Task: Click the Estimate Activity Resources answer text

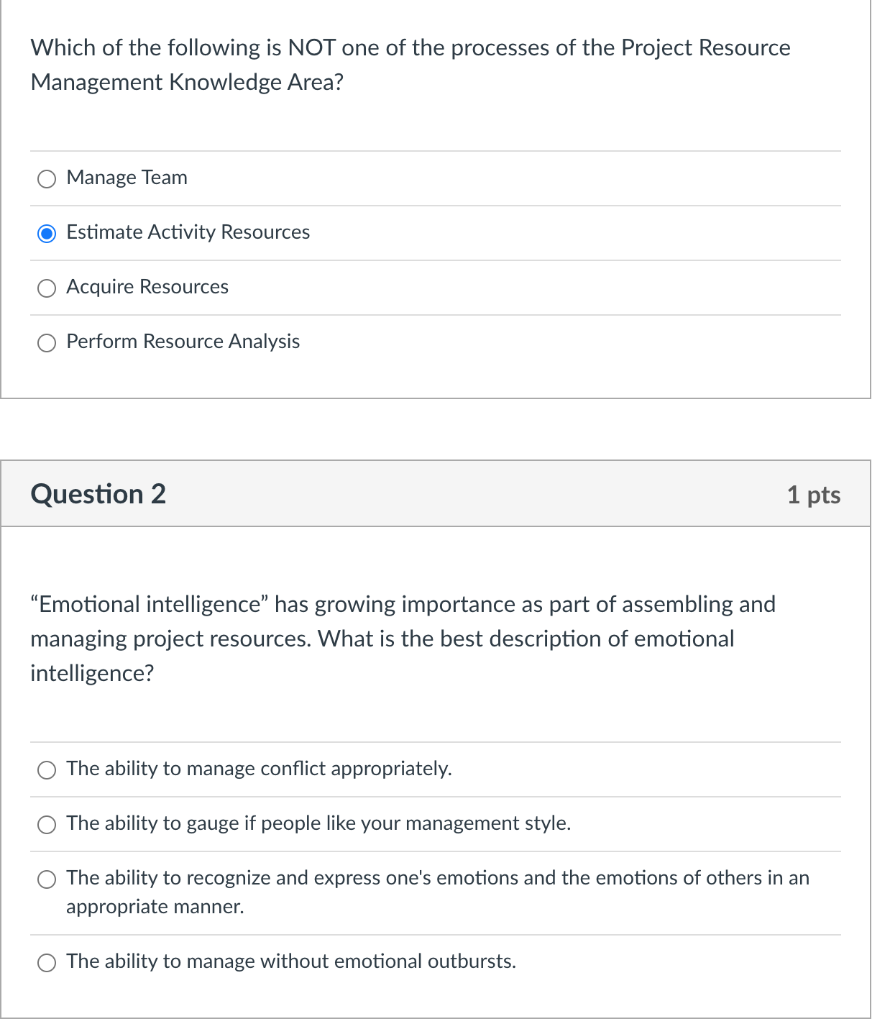Action: (x=188, y=232)
